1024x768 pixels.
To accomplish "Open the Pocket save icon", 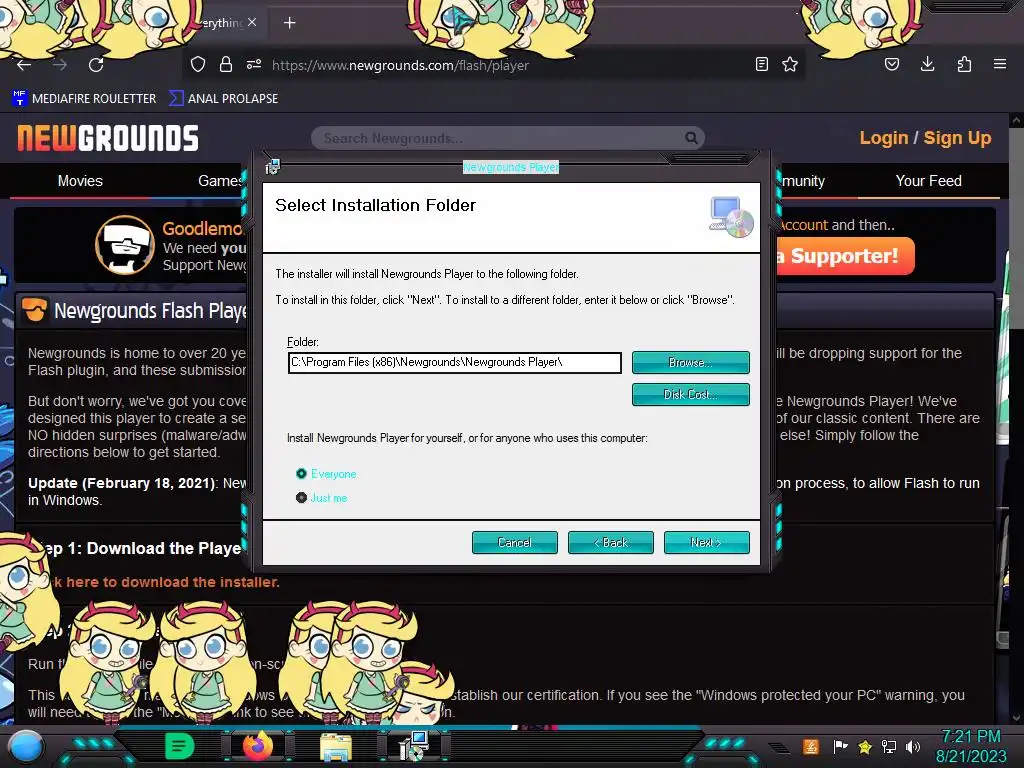I will click(892, 64).
